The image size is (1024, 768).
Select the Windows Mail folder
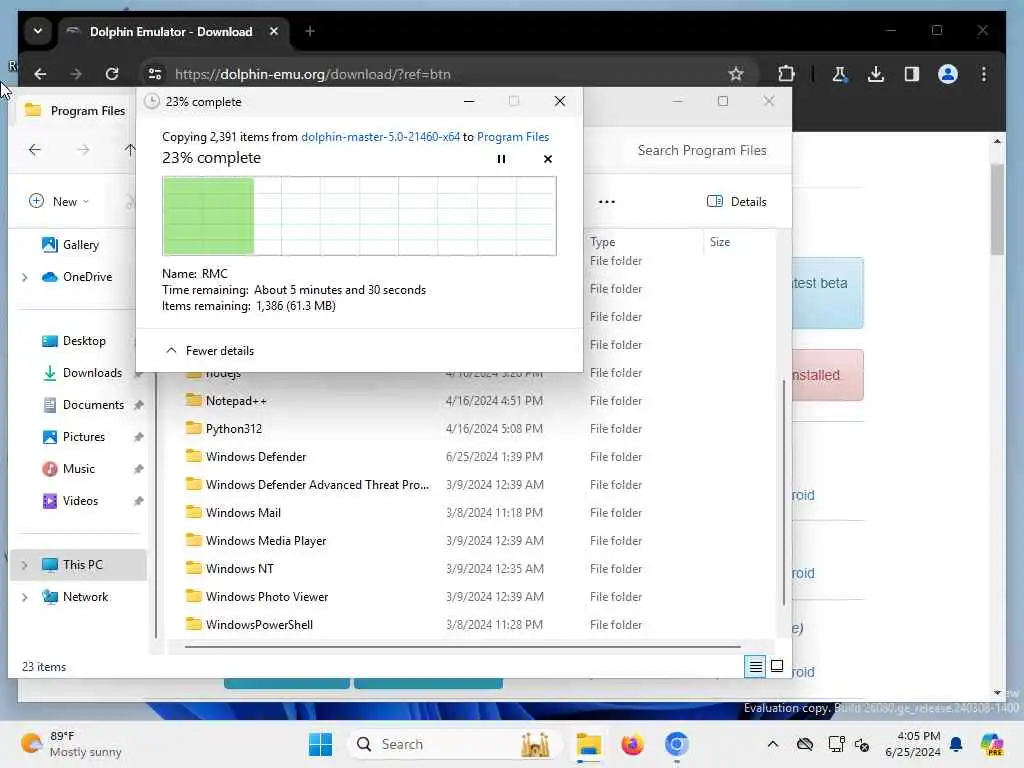243,513
